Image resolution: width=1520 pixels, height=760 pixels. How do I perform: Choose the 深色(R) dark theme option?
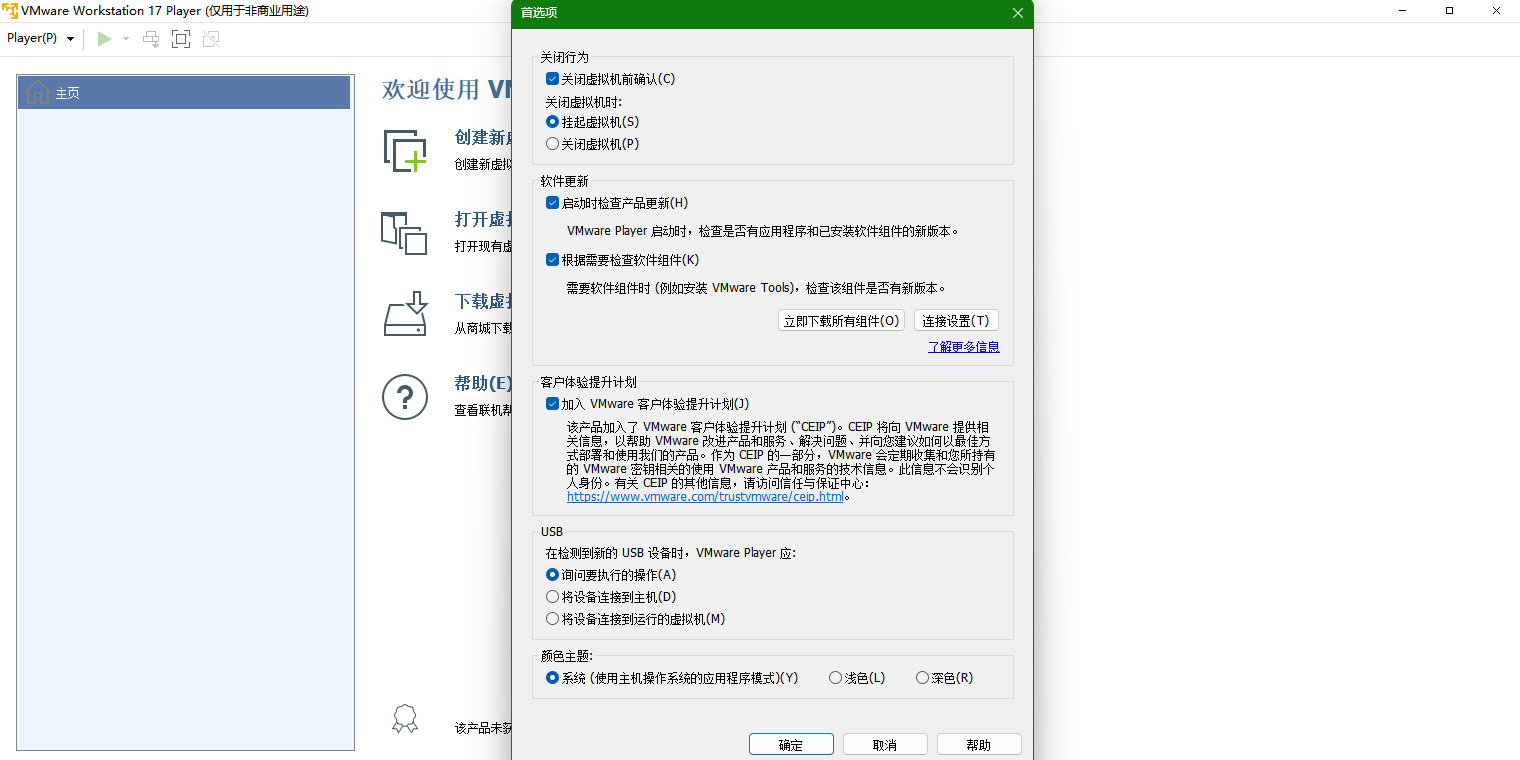922,678
